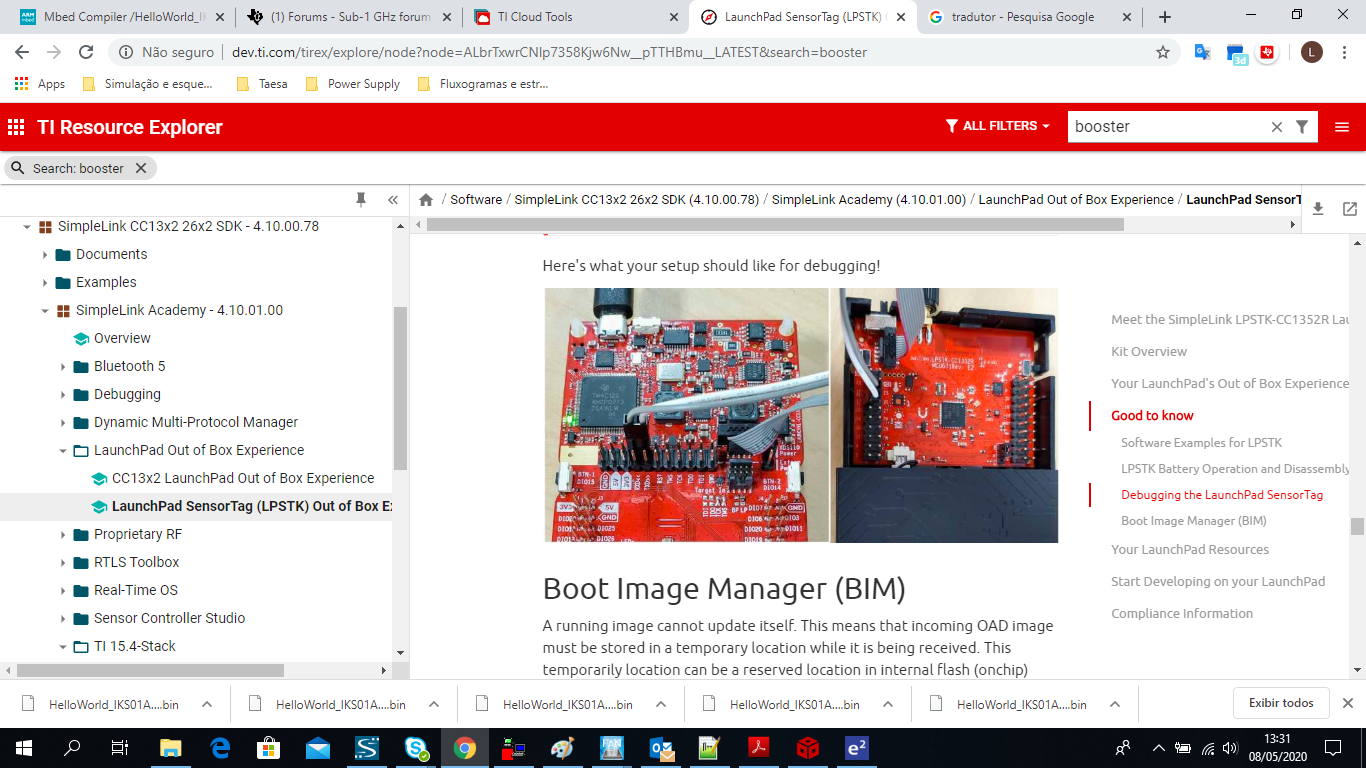The height and width of the screenshot is (769, 1366).
Task: Open the RTLS Toolbox tree folder
Action: coord(137,562)
